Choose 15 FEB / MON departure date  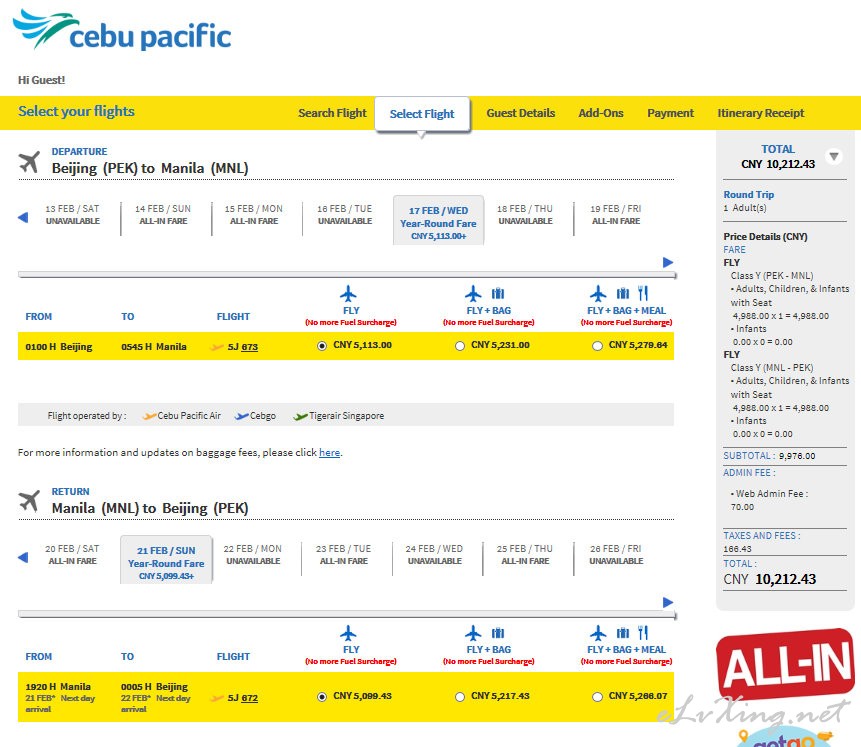pos(254,215)
